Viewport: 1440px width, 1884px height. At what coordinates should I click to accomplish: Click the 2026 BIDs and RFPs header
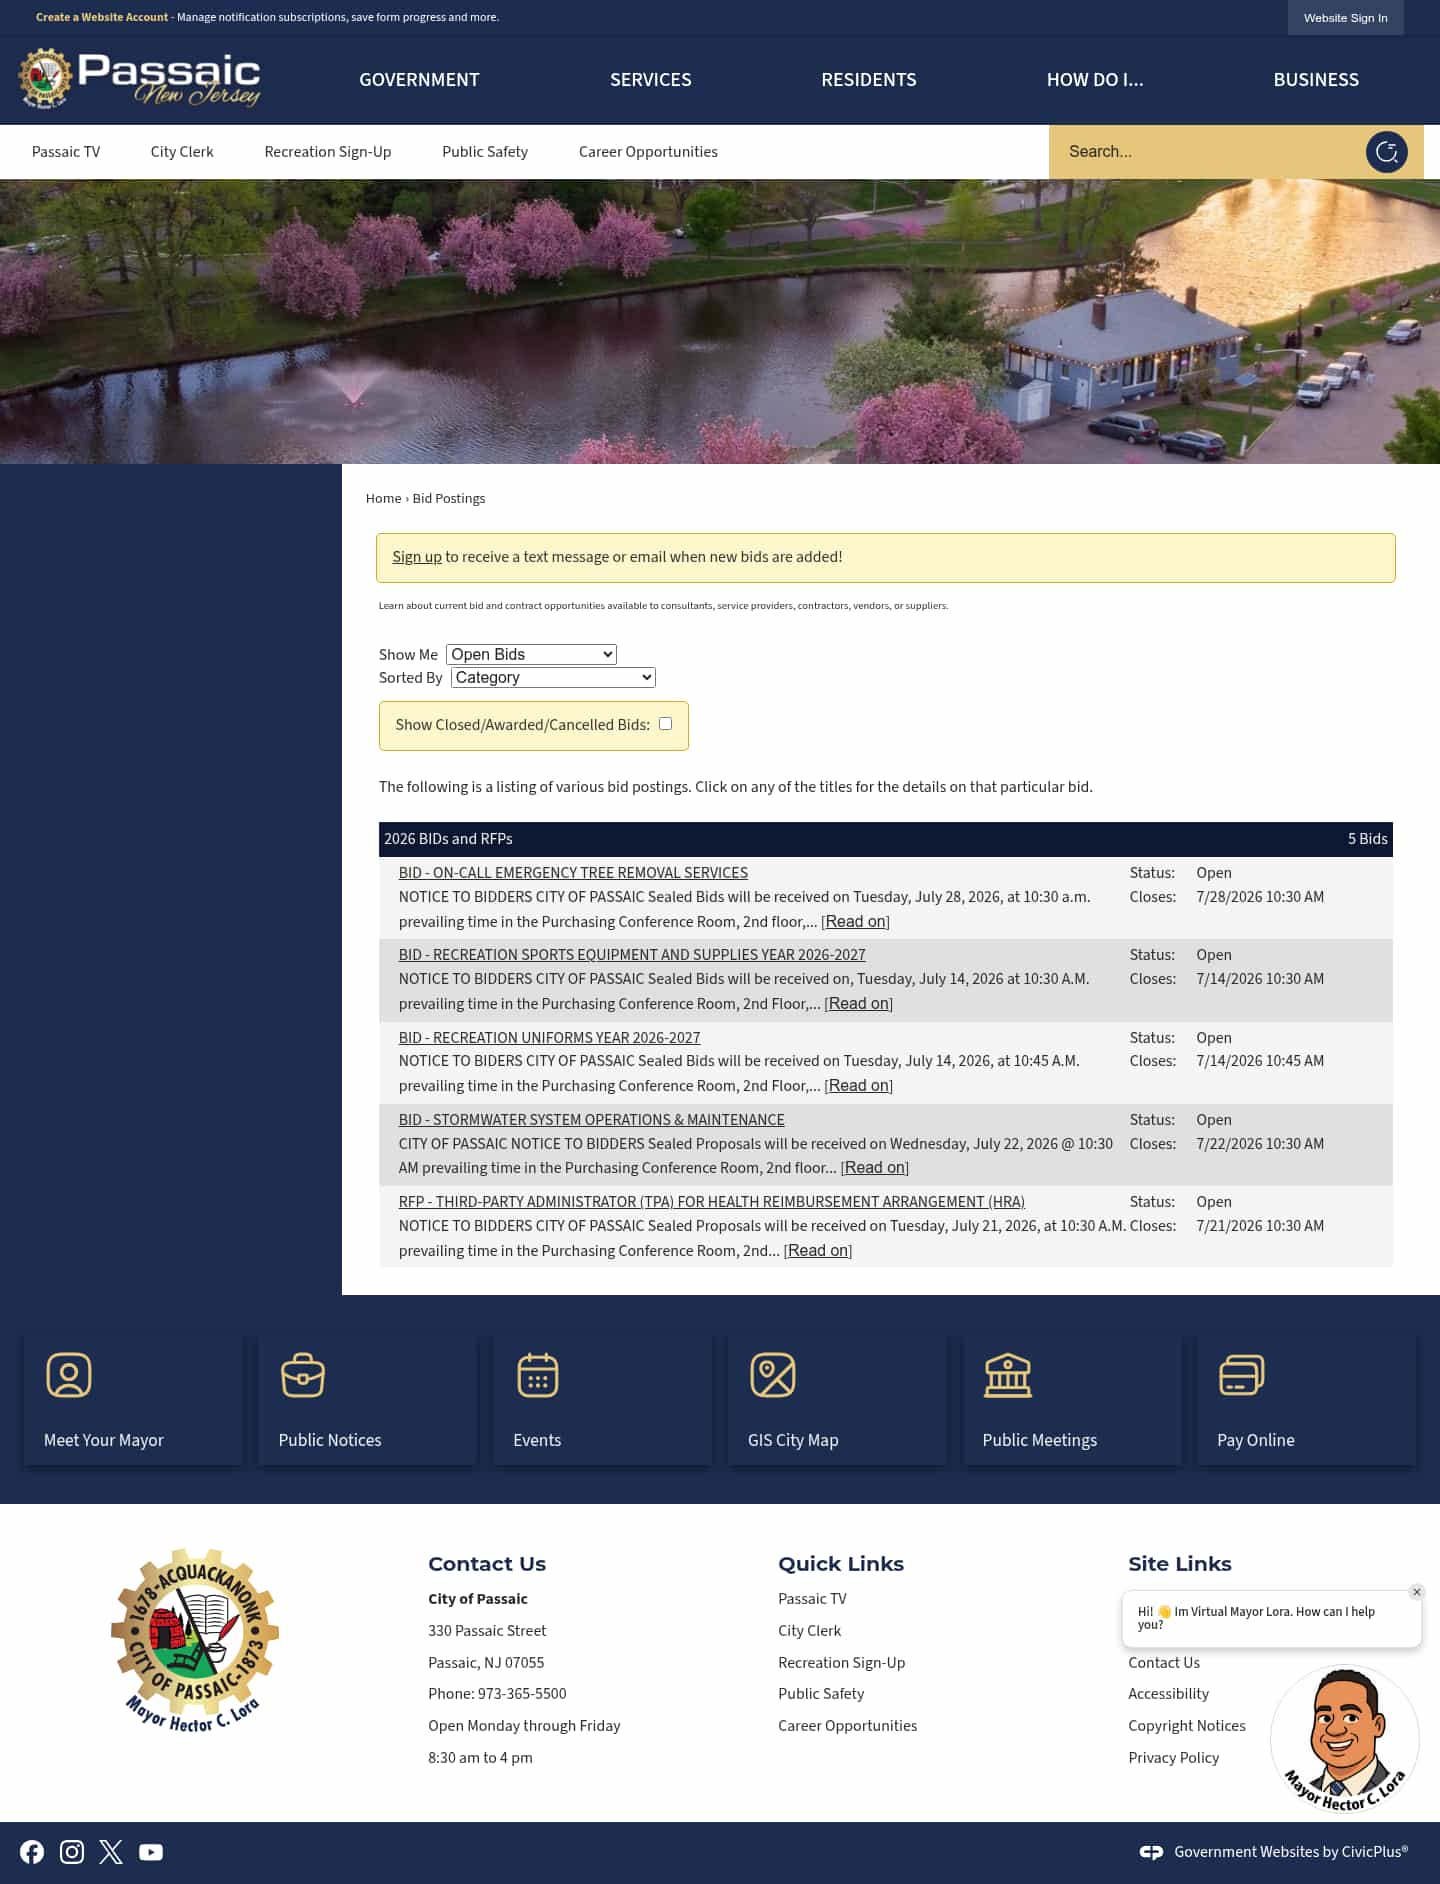[x=448, y=839]
